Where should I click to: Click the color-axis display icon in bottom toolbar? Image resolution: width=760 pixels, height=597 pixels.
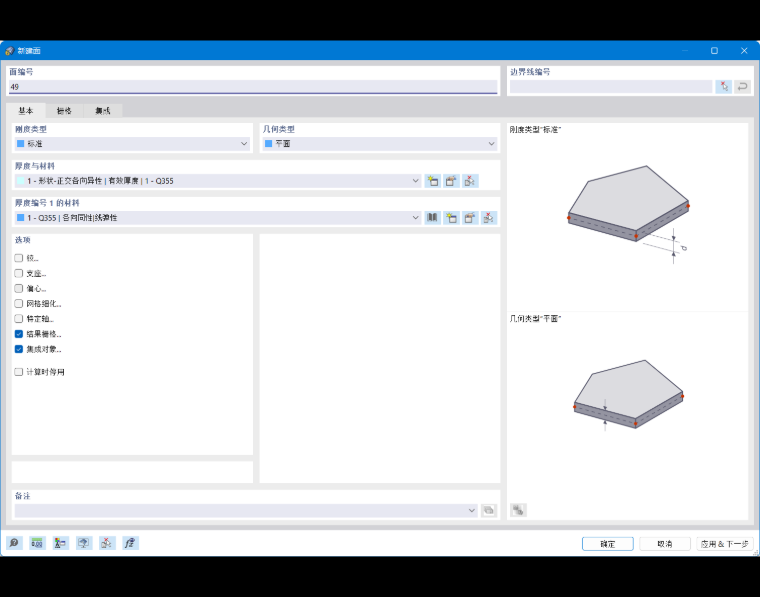click(61, 543)
